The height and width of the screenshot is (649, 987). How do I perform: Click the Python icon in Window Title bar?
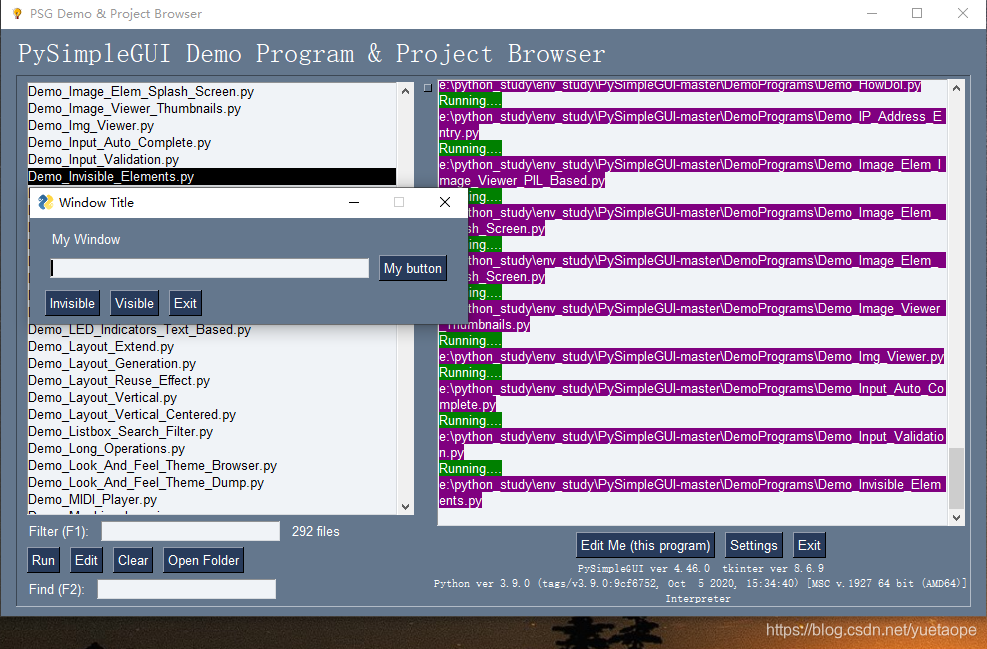(x=45, y=202)
